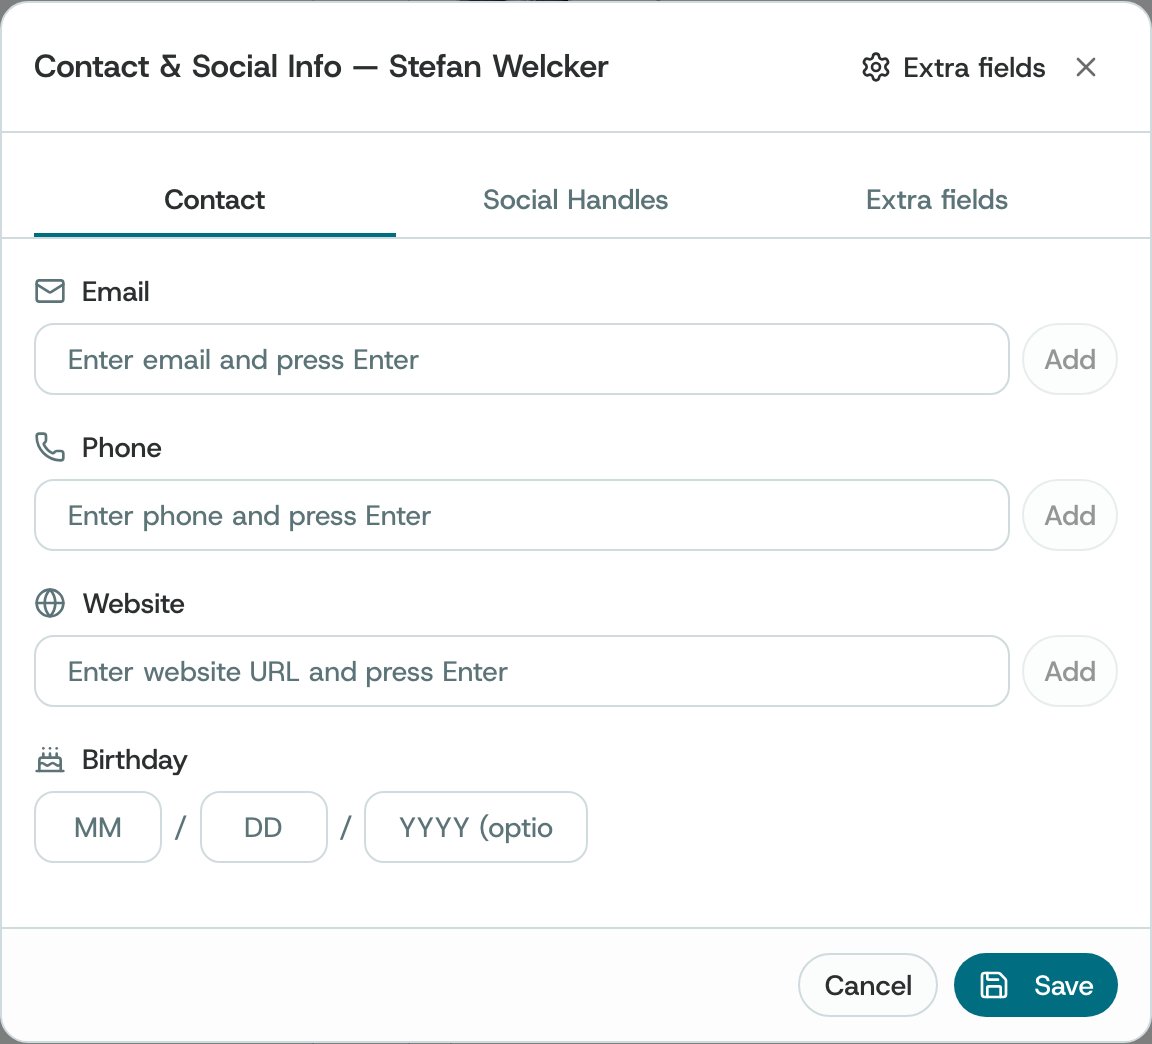Viewport: 1152px width, 1044px height.
Task: Click the Extra fields header button label
Action: pyautogui.click(x=974, y=68)
